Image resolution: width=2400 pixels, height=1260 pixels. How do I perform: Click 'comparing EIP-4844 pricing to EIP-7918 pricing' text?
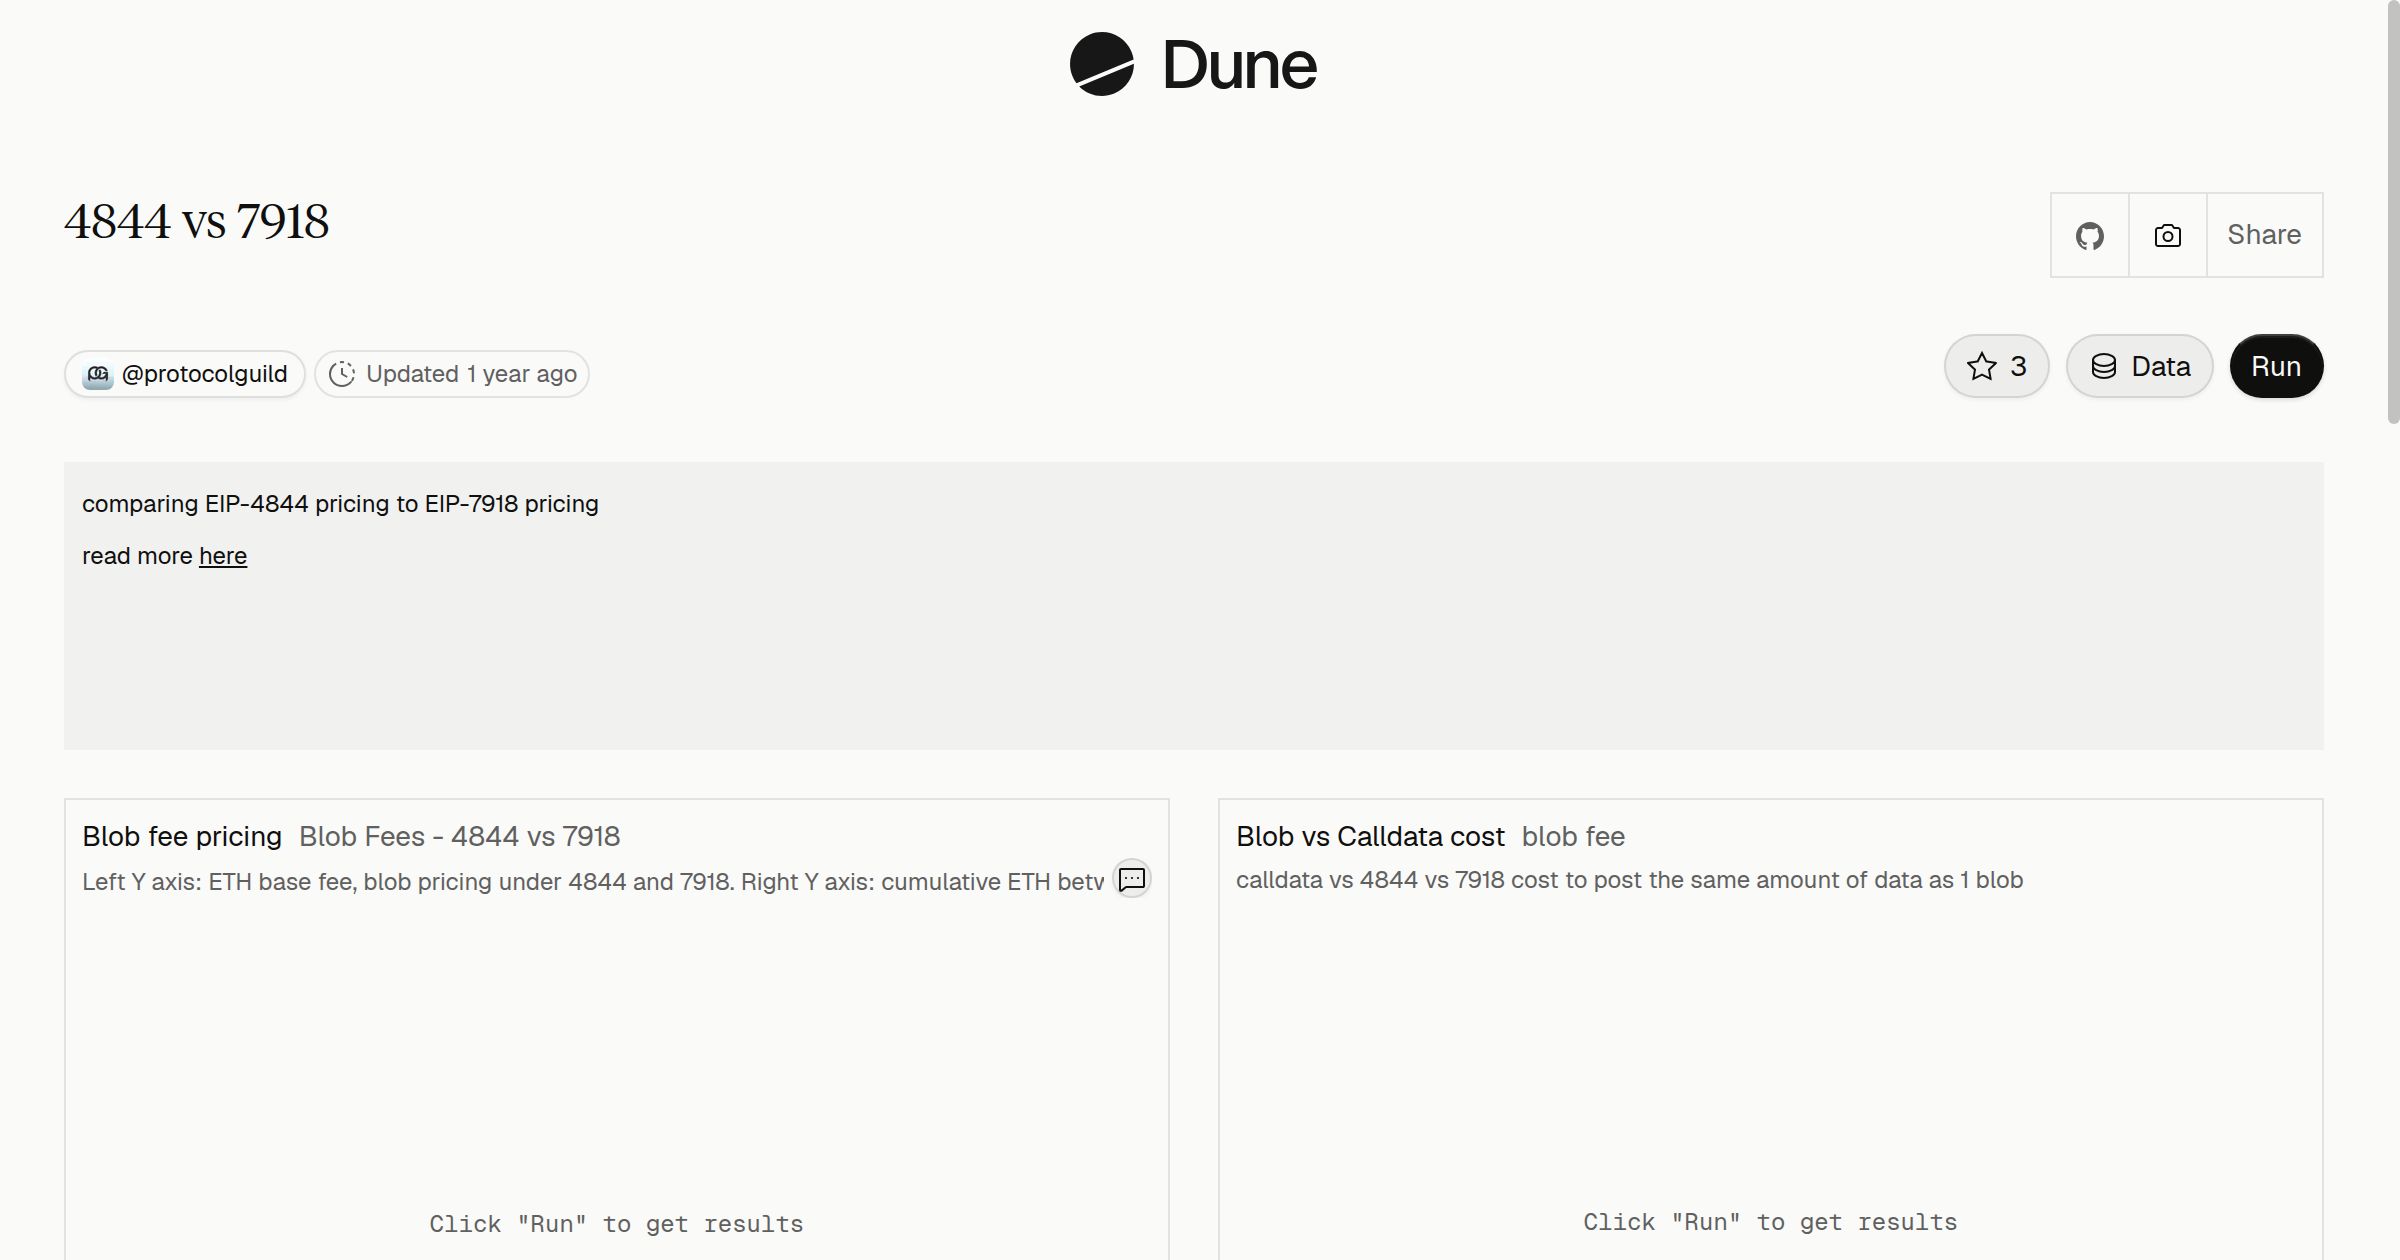340,504
